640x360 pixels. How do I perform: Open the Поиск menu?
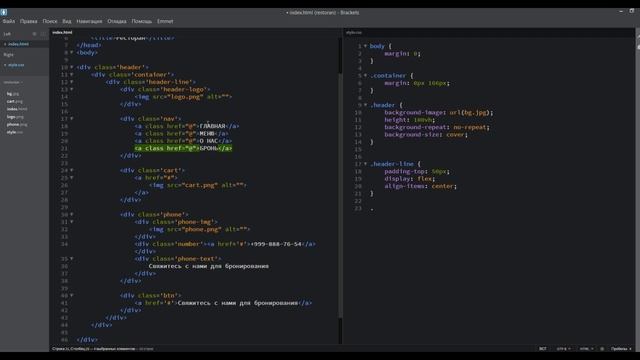point(50,21)
